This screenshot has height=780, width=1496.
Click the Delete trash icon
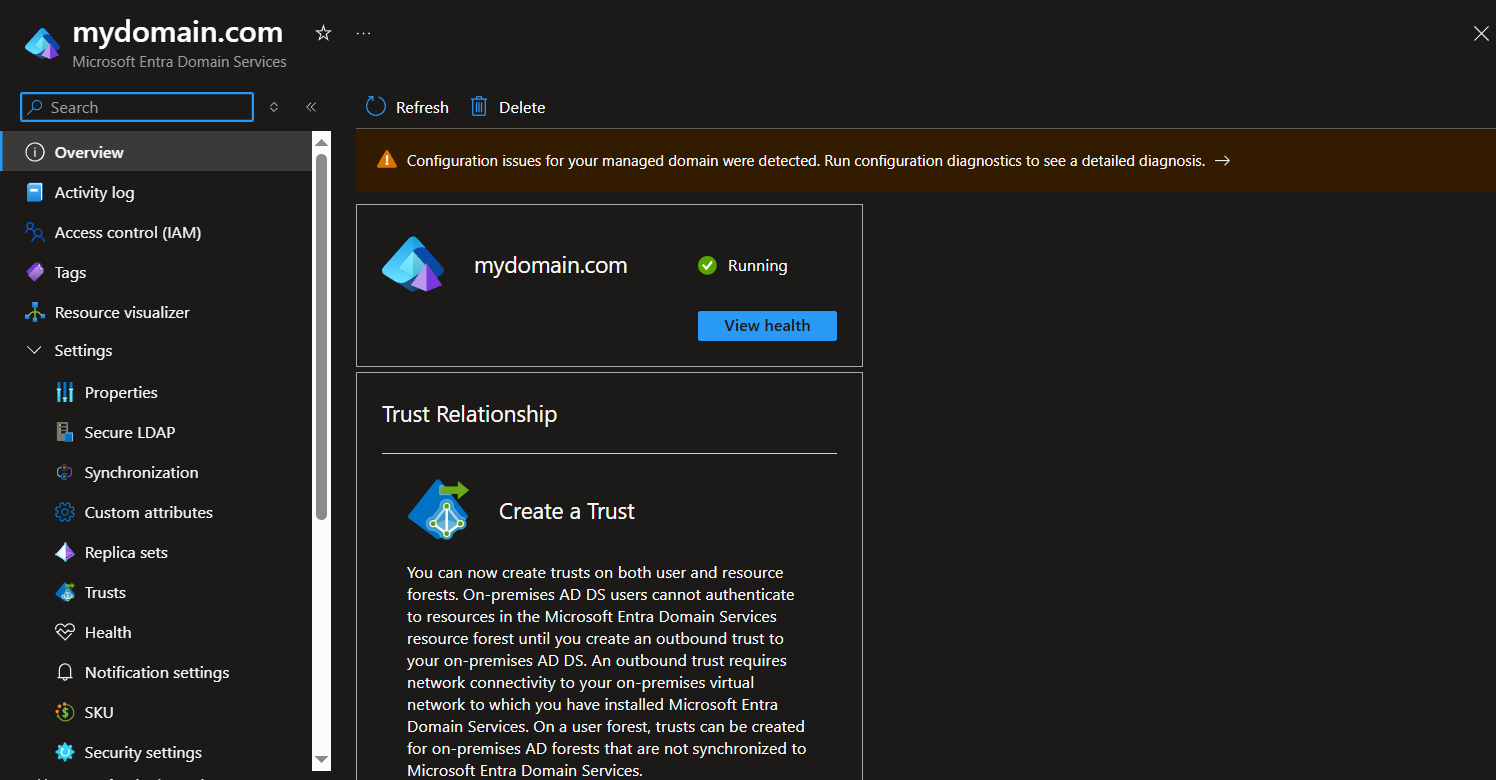coord(479,107)
